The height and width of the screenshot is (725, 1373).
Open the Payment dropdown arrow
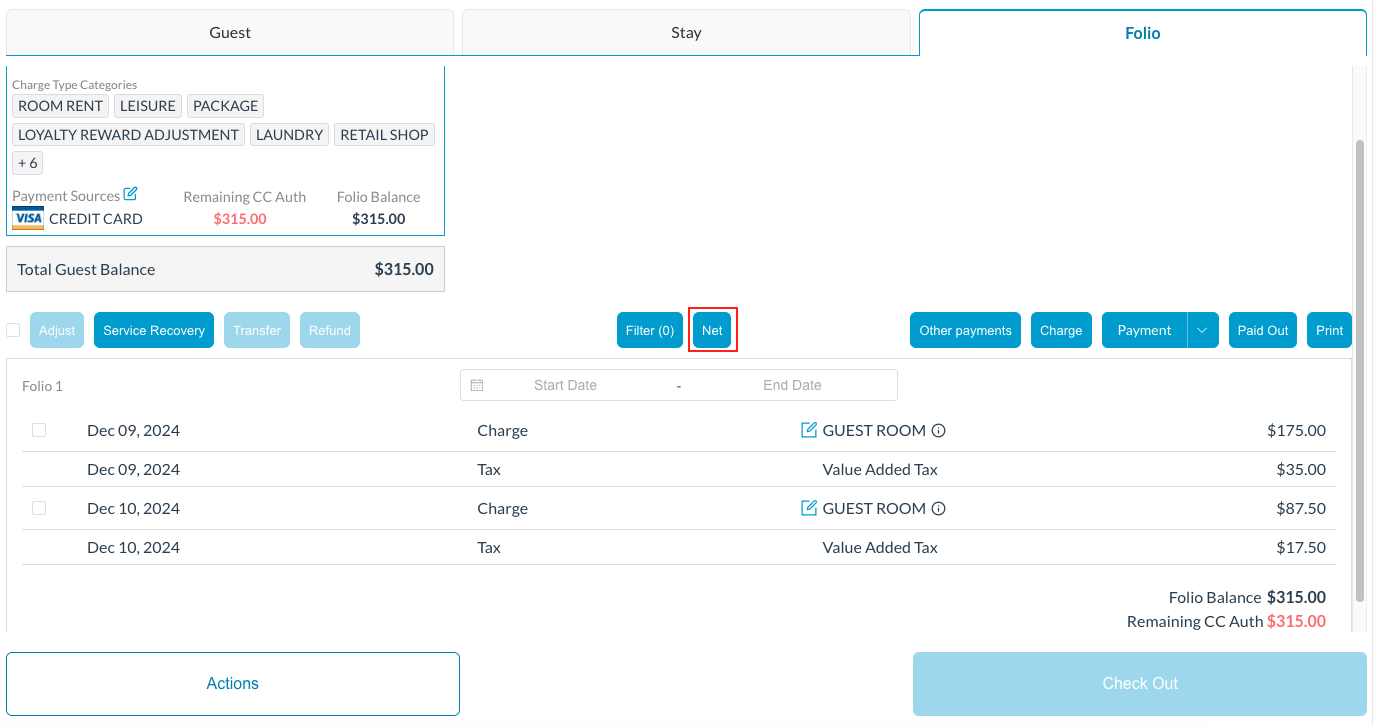click(1202, 330)
